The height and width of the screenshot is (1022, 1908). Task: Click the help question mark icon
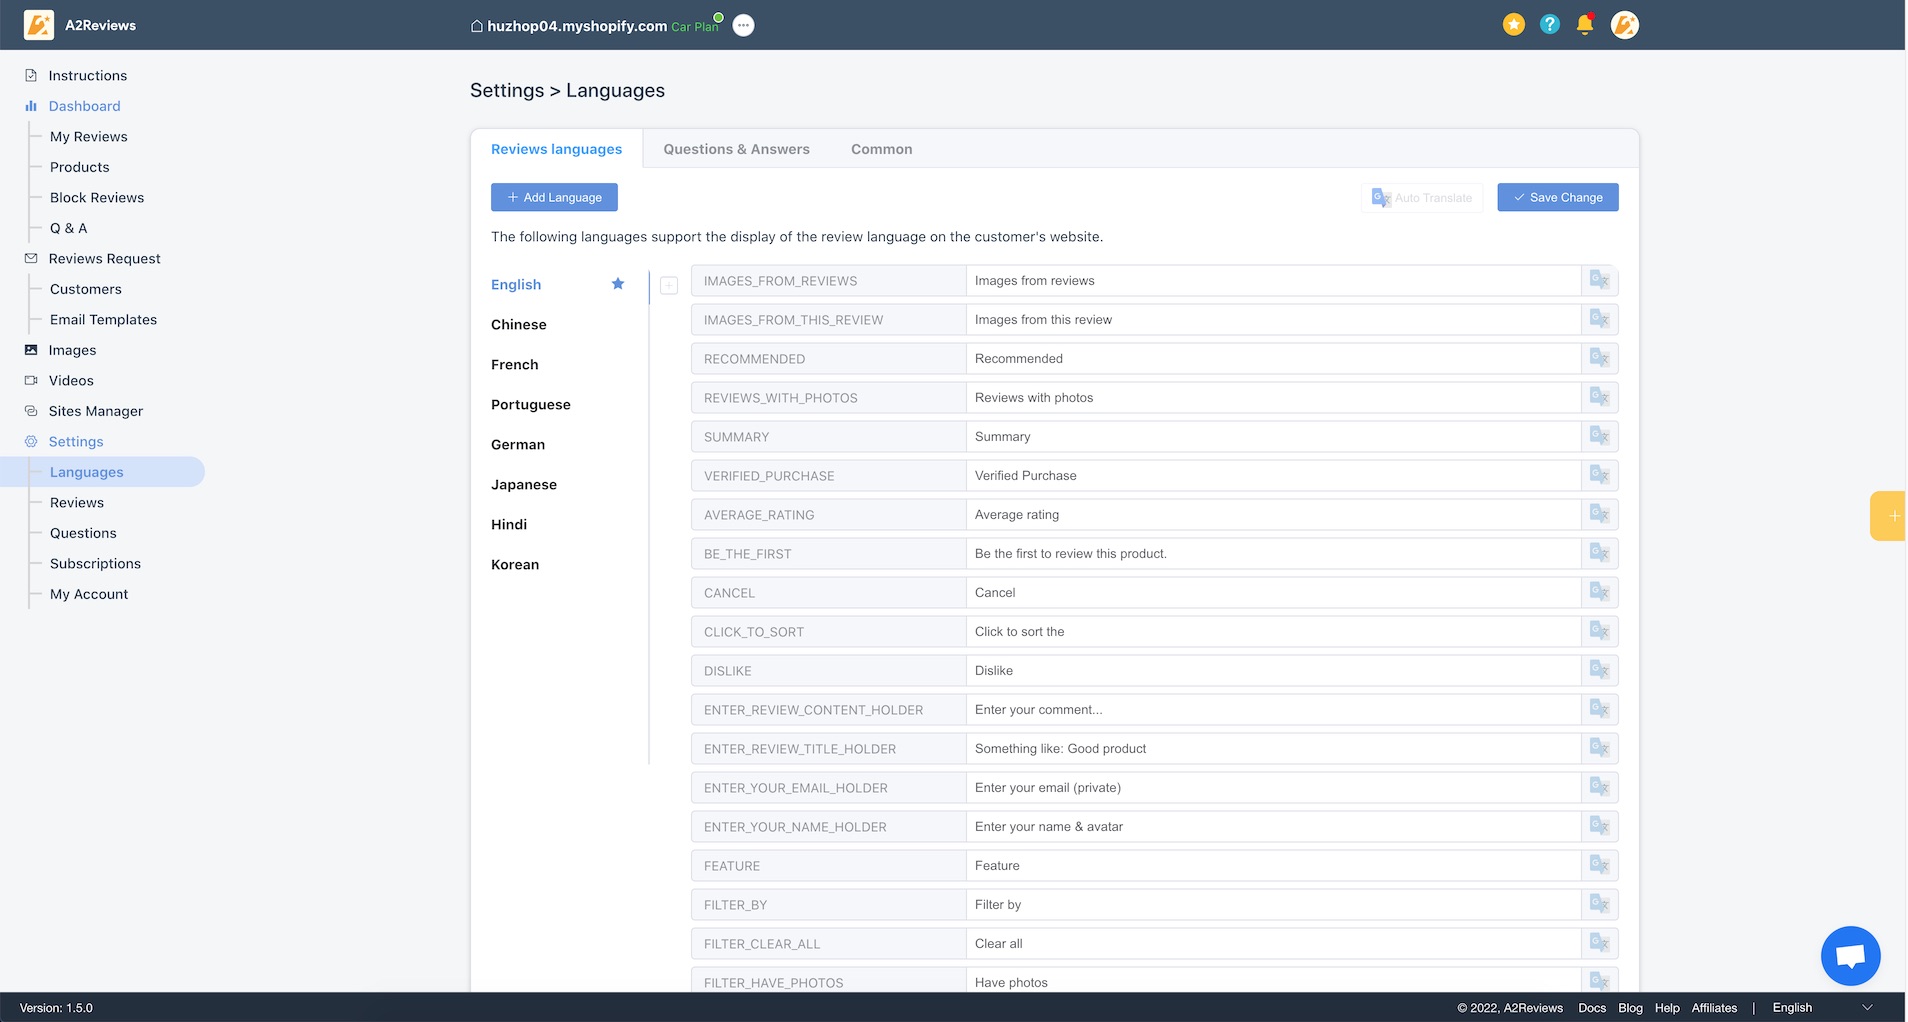pos(1549,24)
